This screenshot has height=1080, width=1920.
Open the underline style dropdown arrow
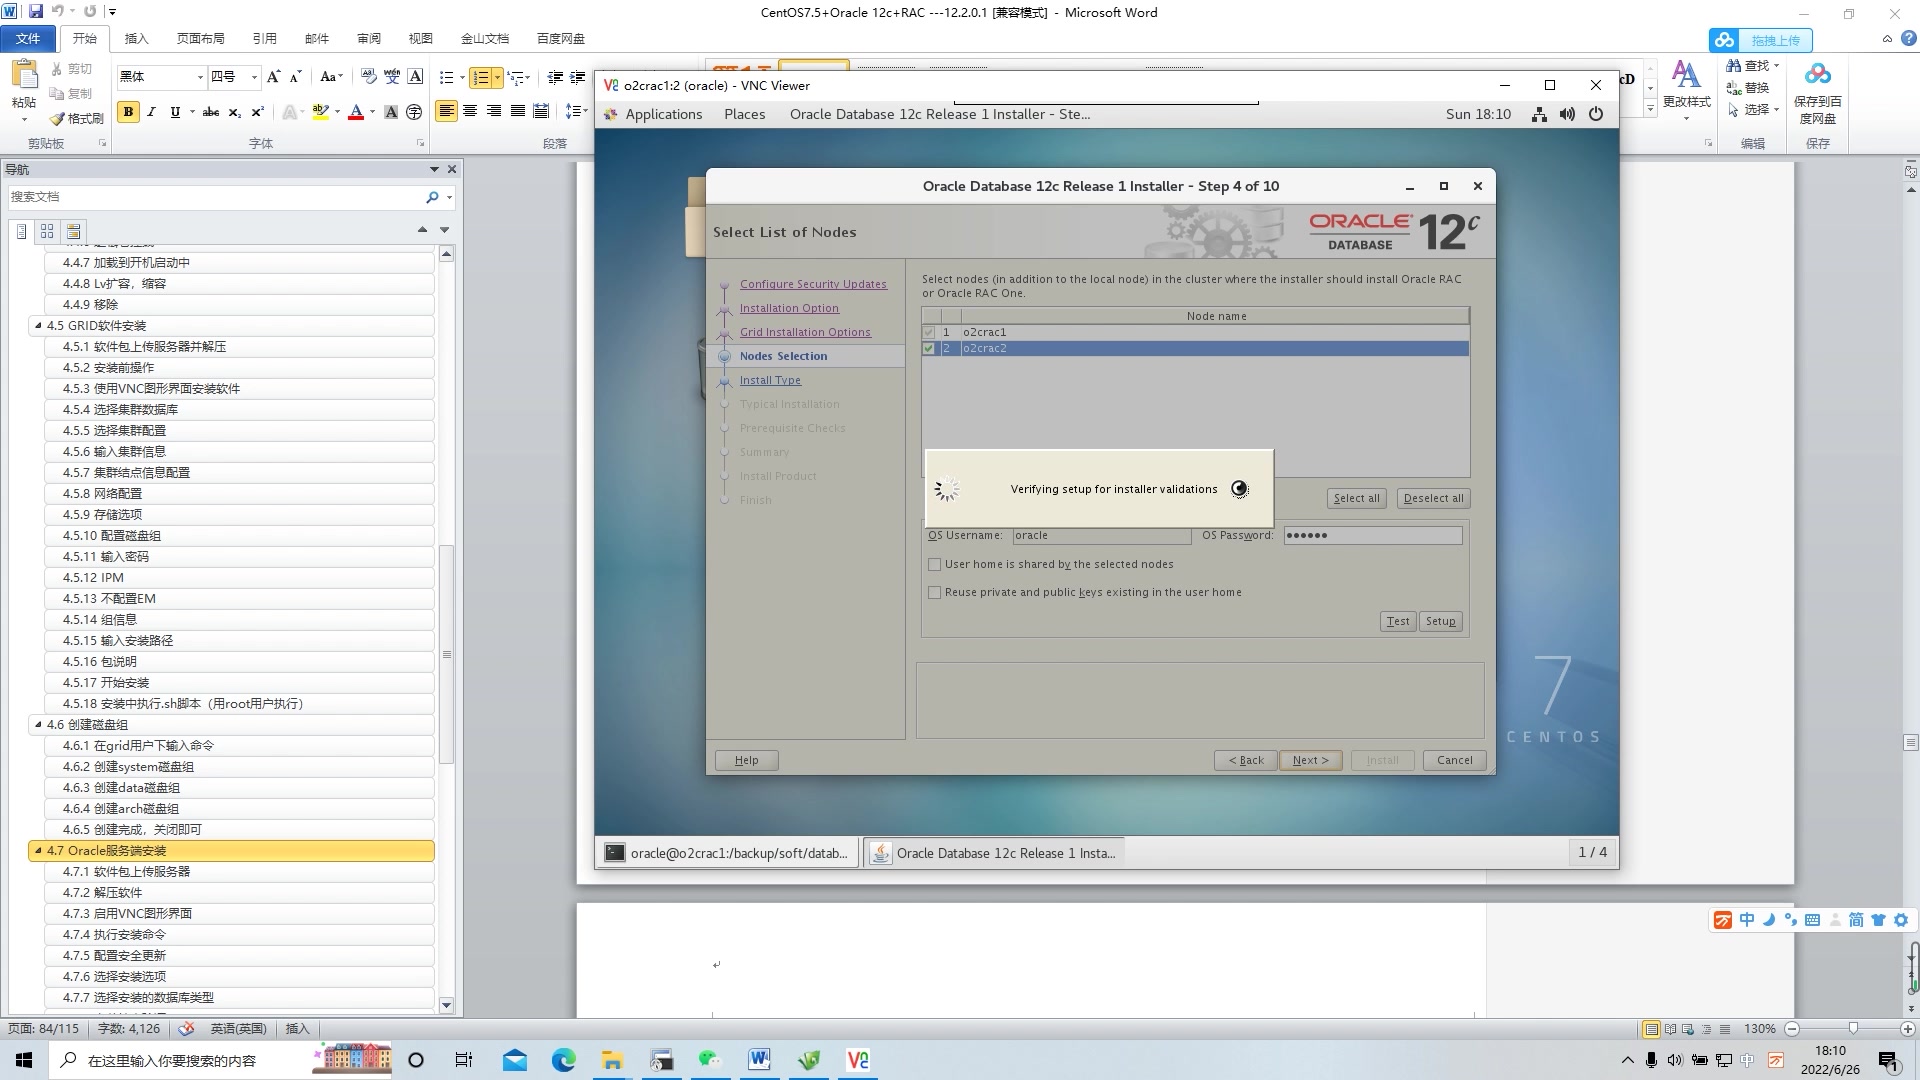190,112
